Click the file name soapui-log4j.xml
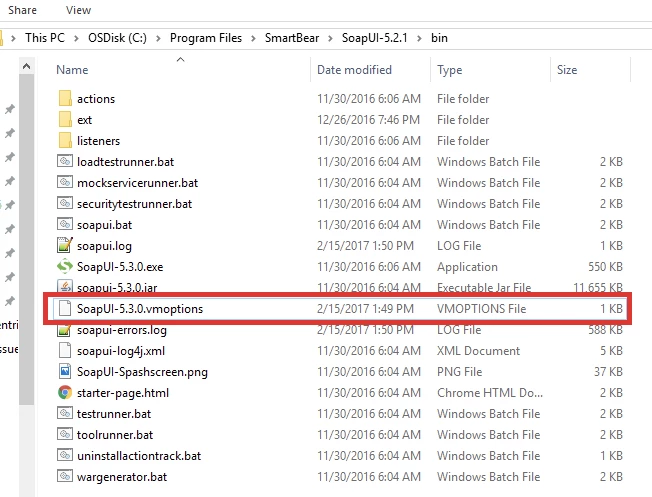This screenshot has width=652, height=497. 121,351
